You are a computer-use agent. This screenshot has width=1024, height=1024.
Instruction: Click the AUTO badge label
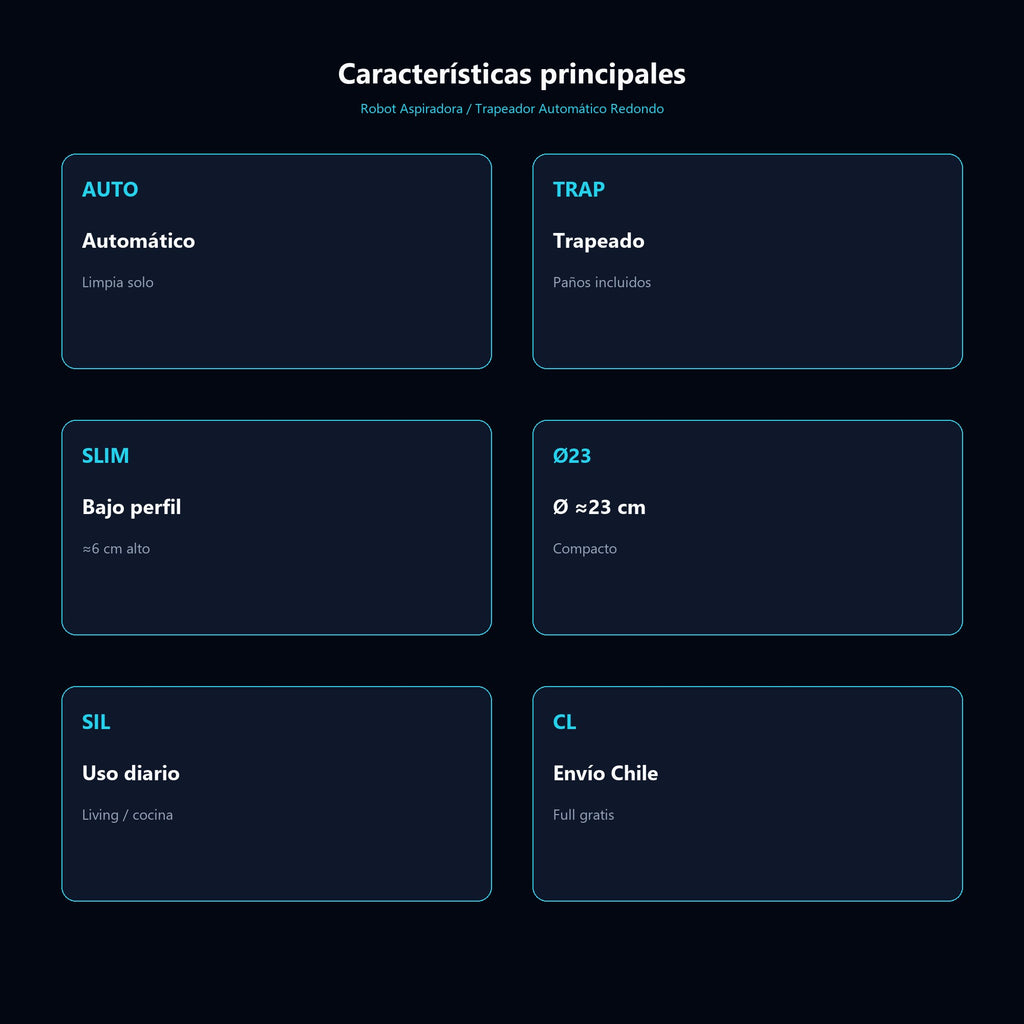click(110, 189)
